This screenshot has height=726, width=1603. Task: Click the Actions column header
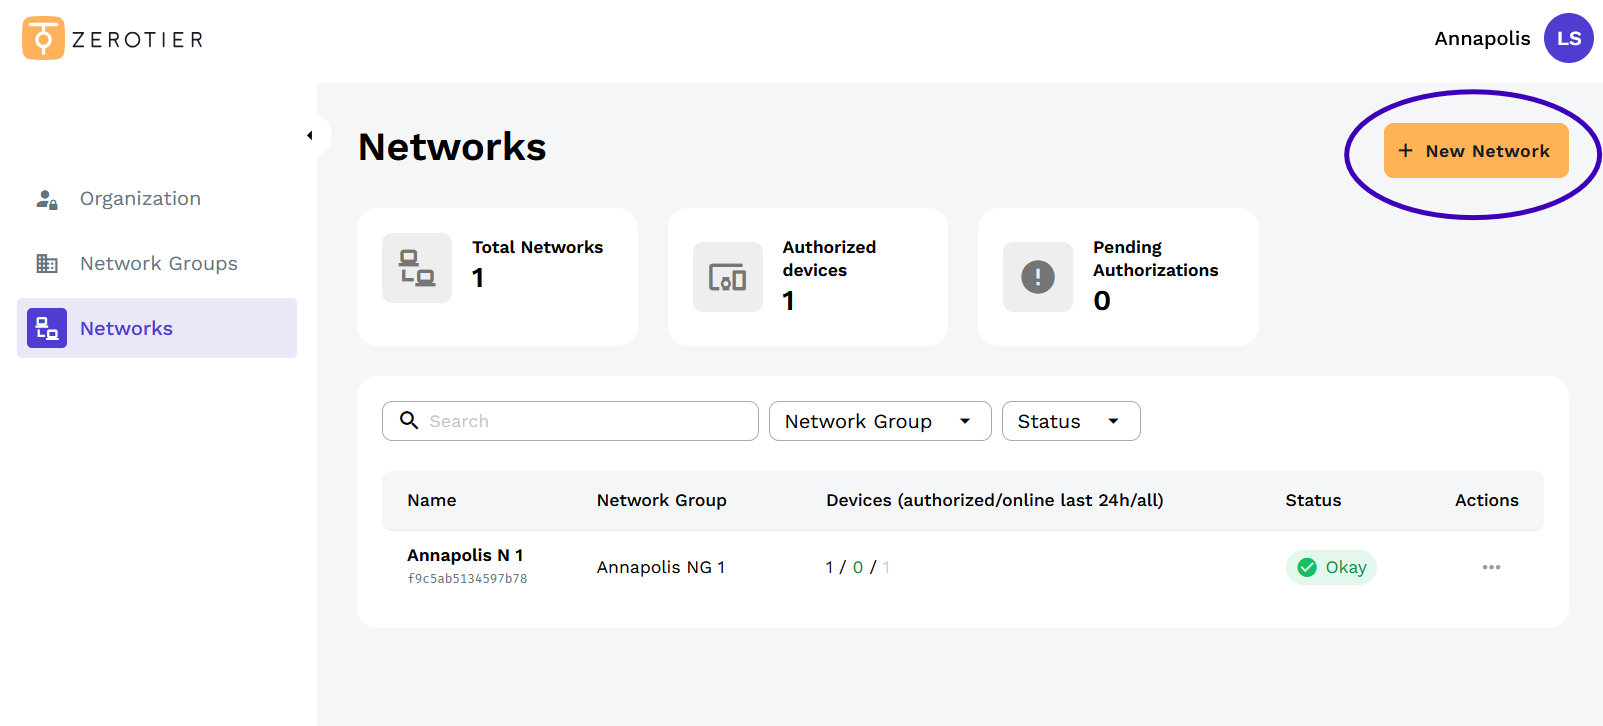(1487, 500)
